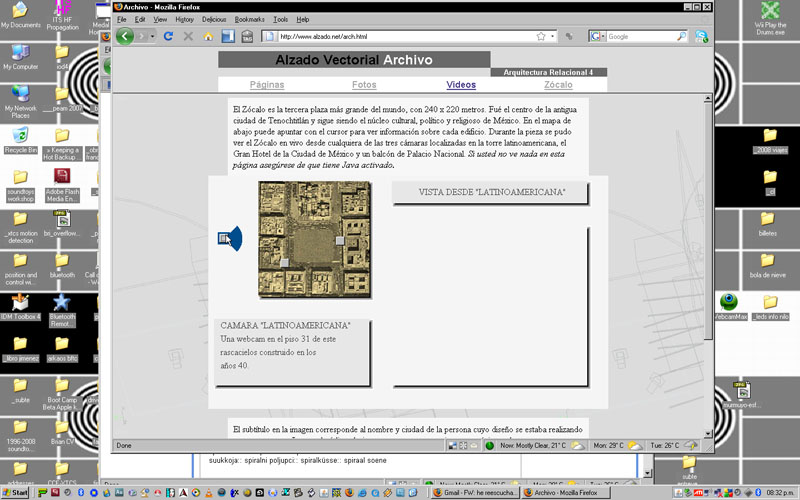Click the blue Latinoamericana camera icon
Screen dimensions: 800x500
(230, 238)
